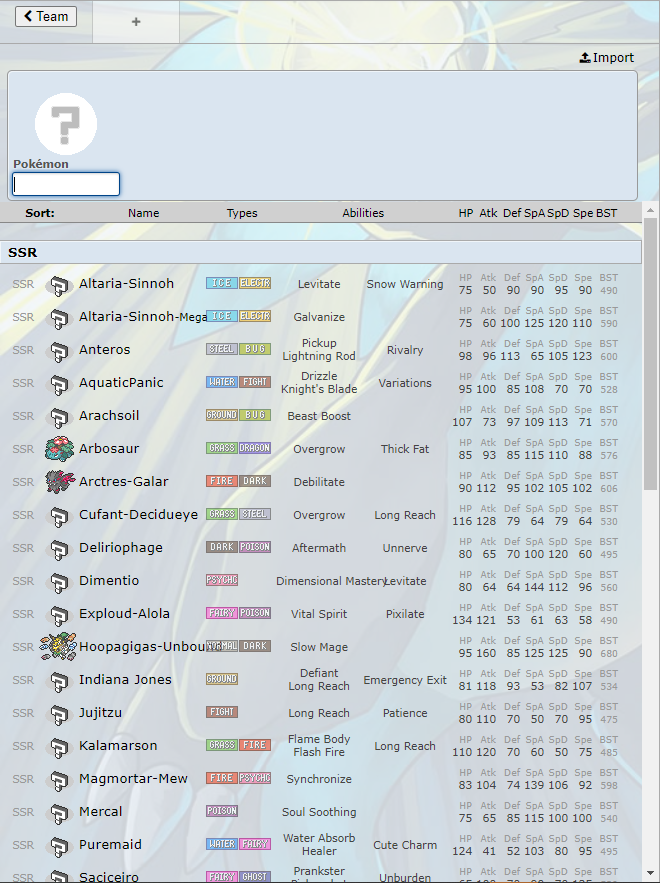Sort by SpA column header
This screenshot has height=883, width=660.
534,213
